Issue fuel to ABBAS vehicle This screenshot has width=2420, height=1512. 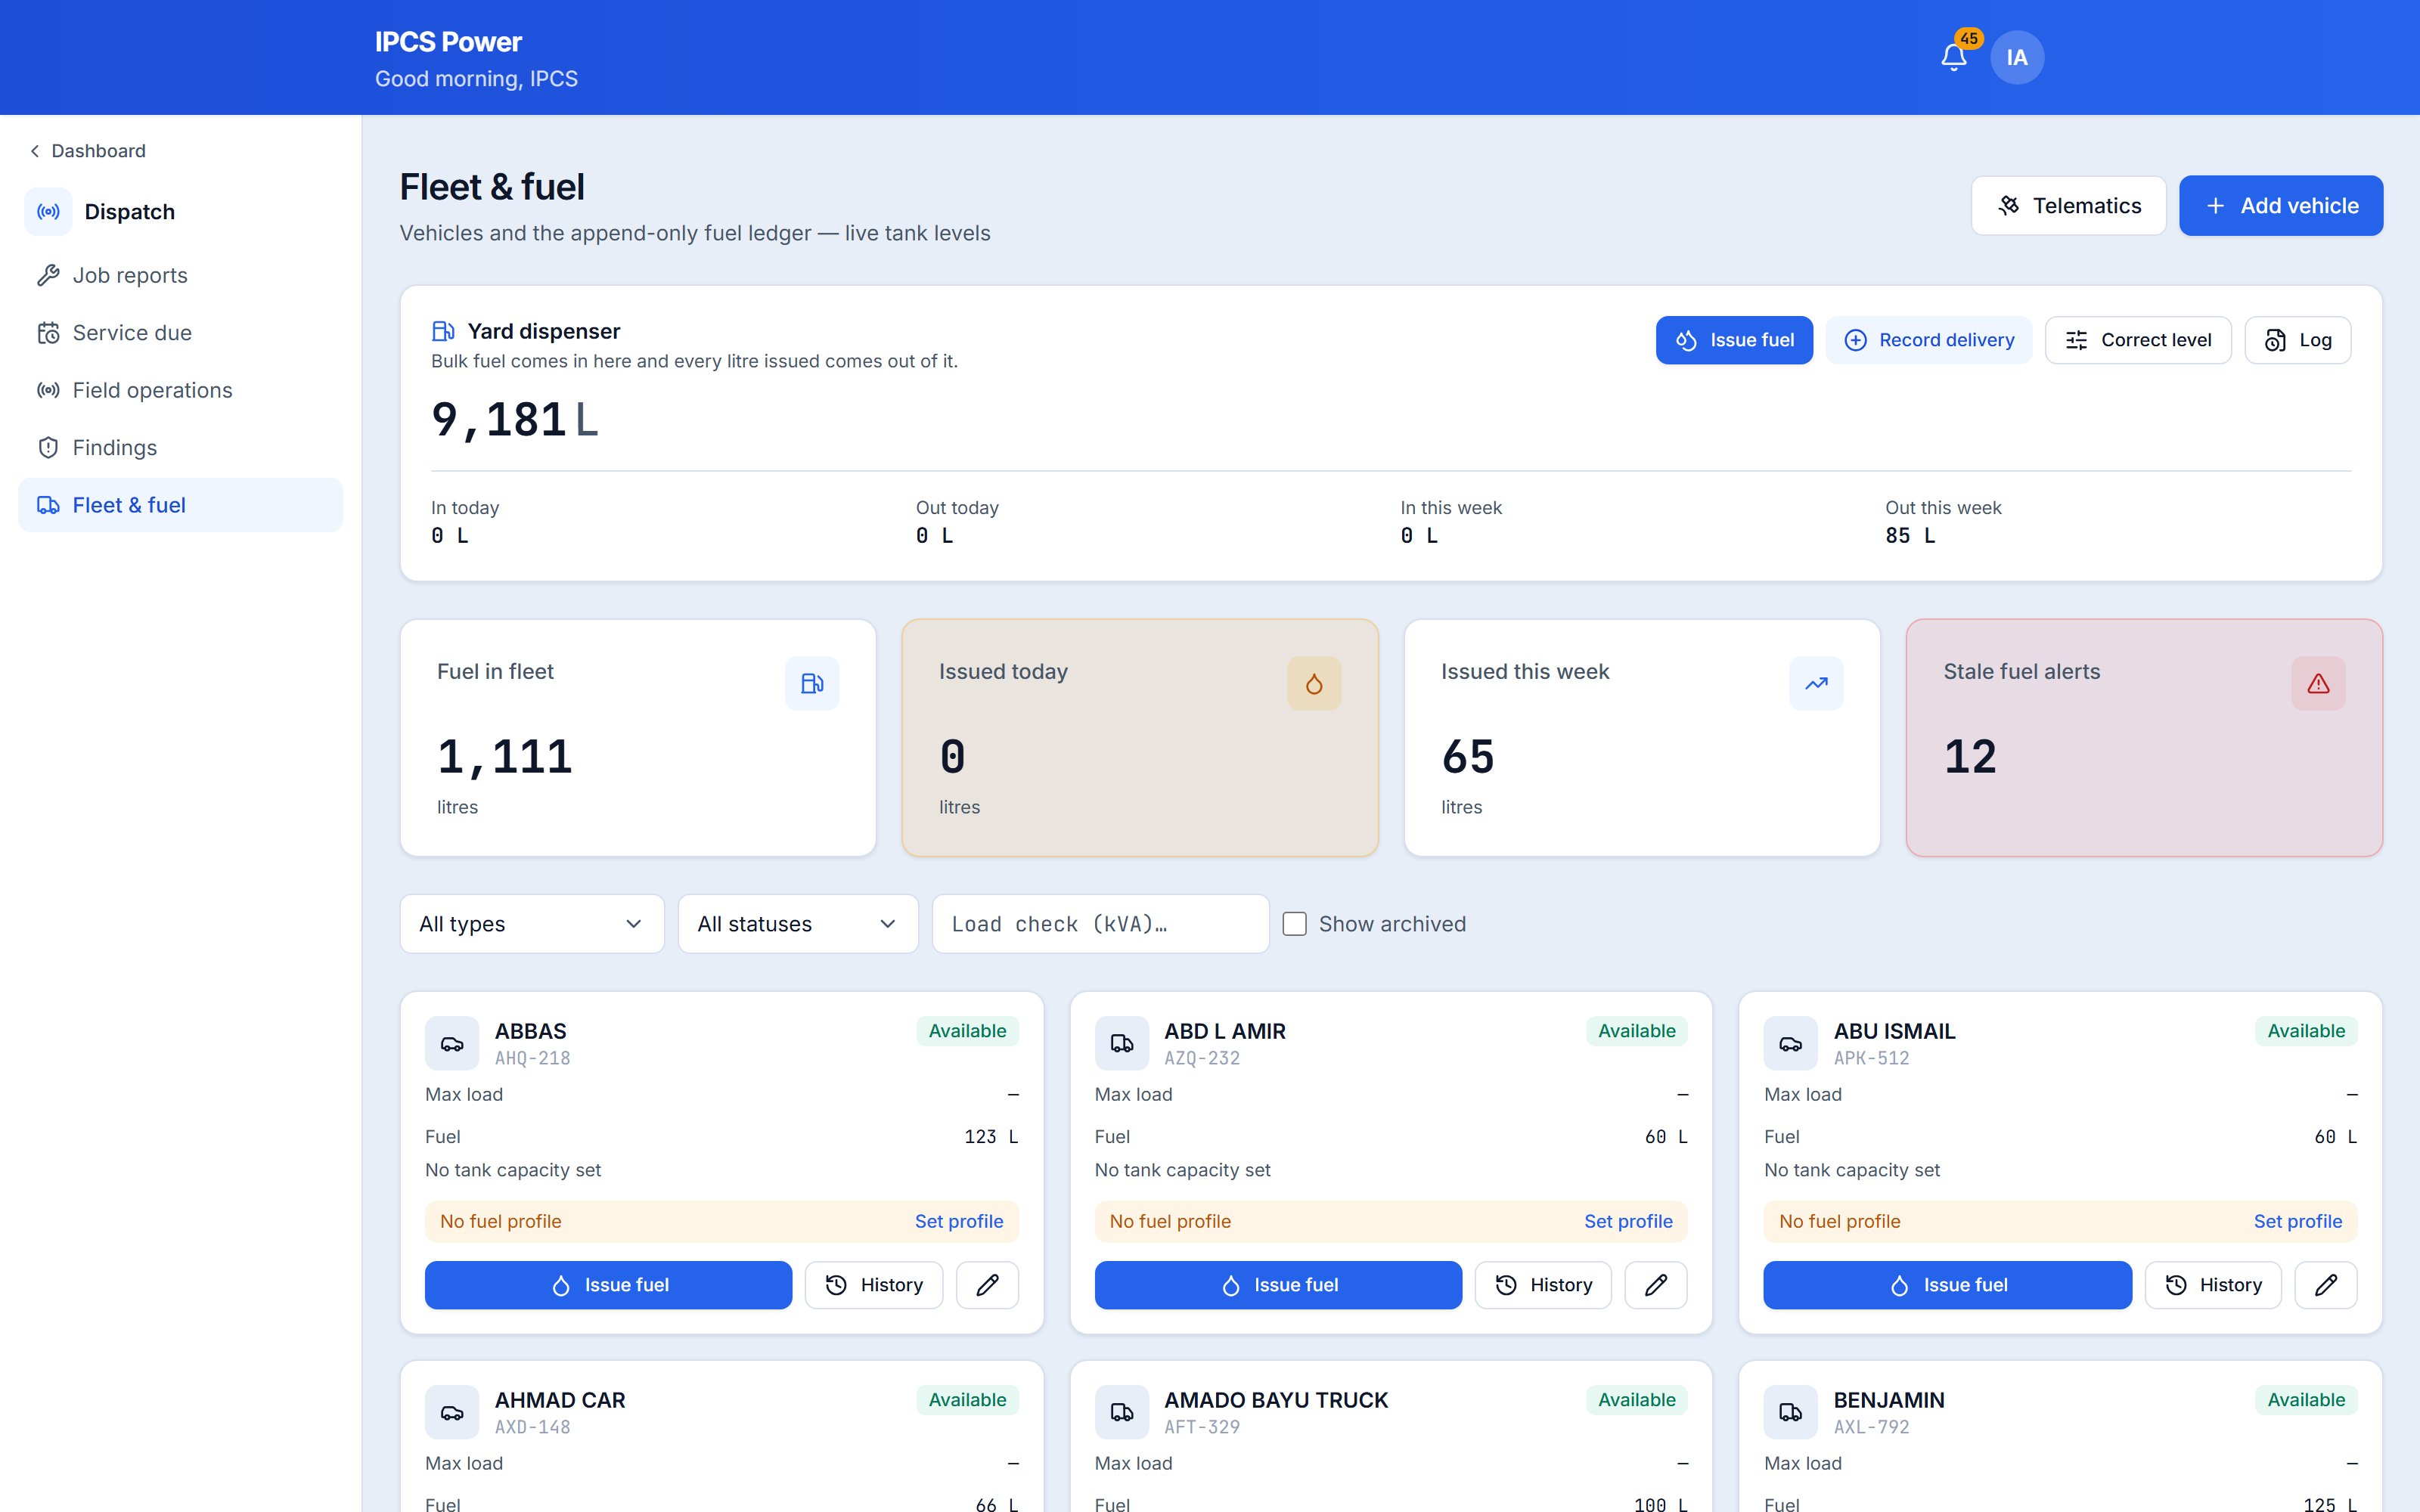tap(608, 1284)
